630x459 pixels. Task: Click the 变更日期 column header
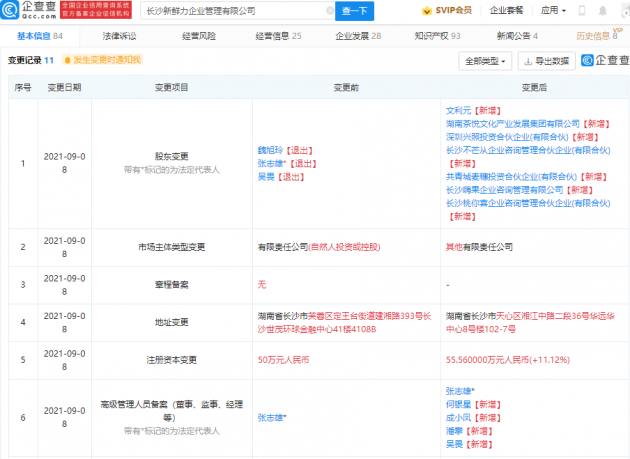pos(64,87)
